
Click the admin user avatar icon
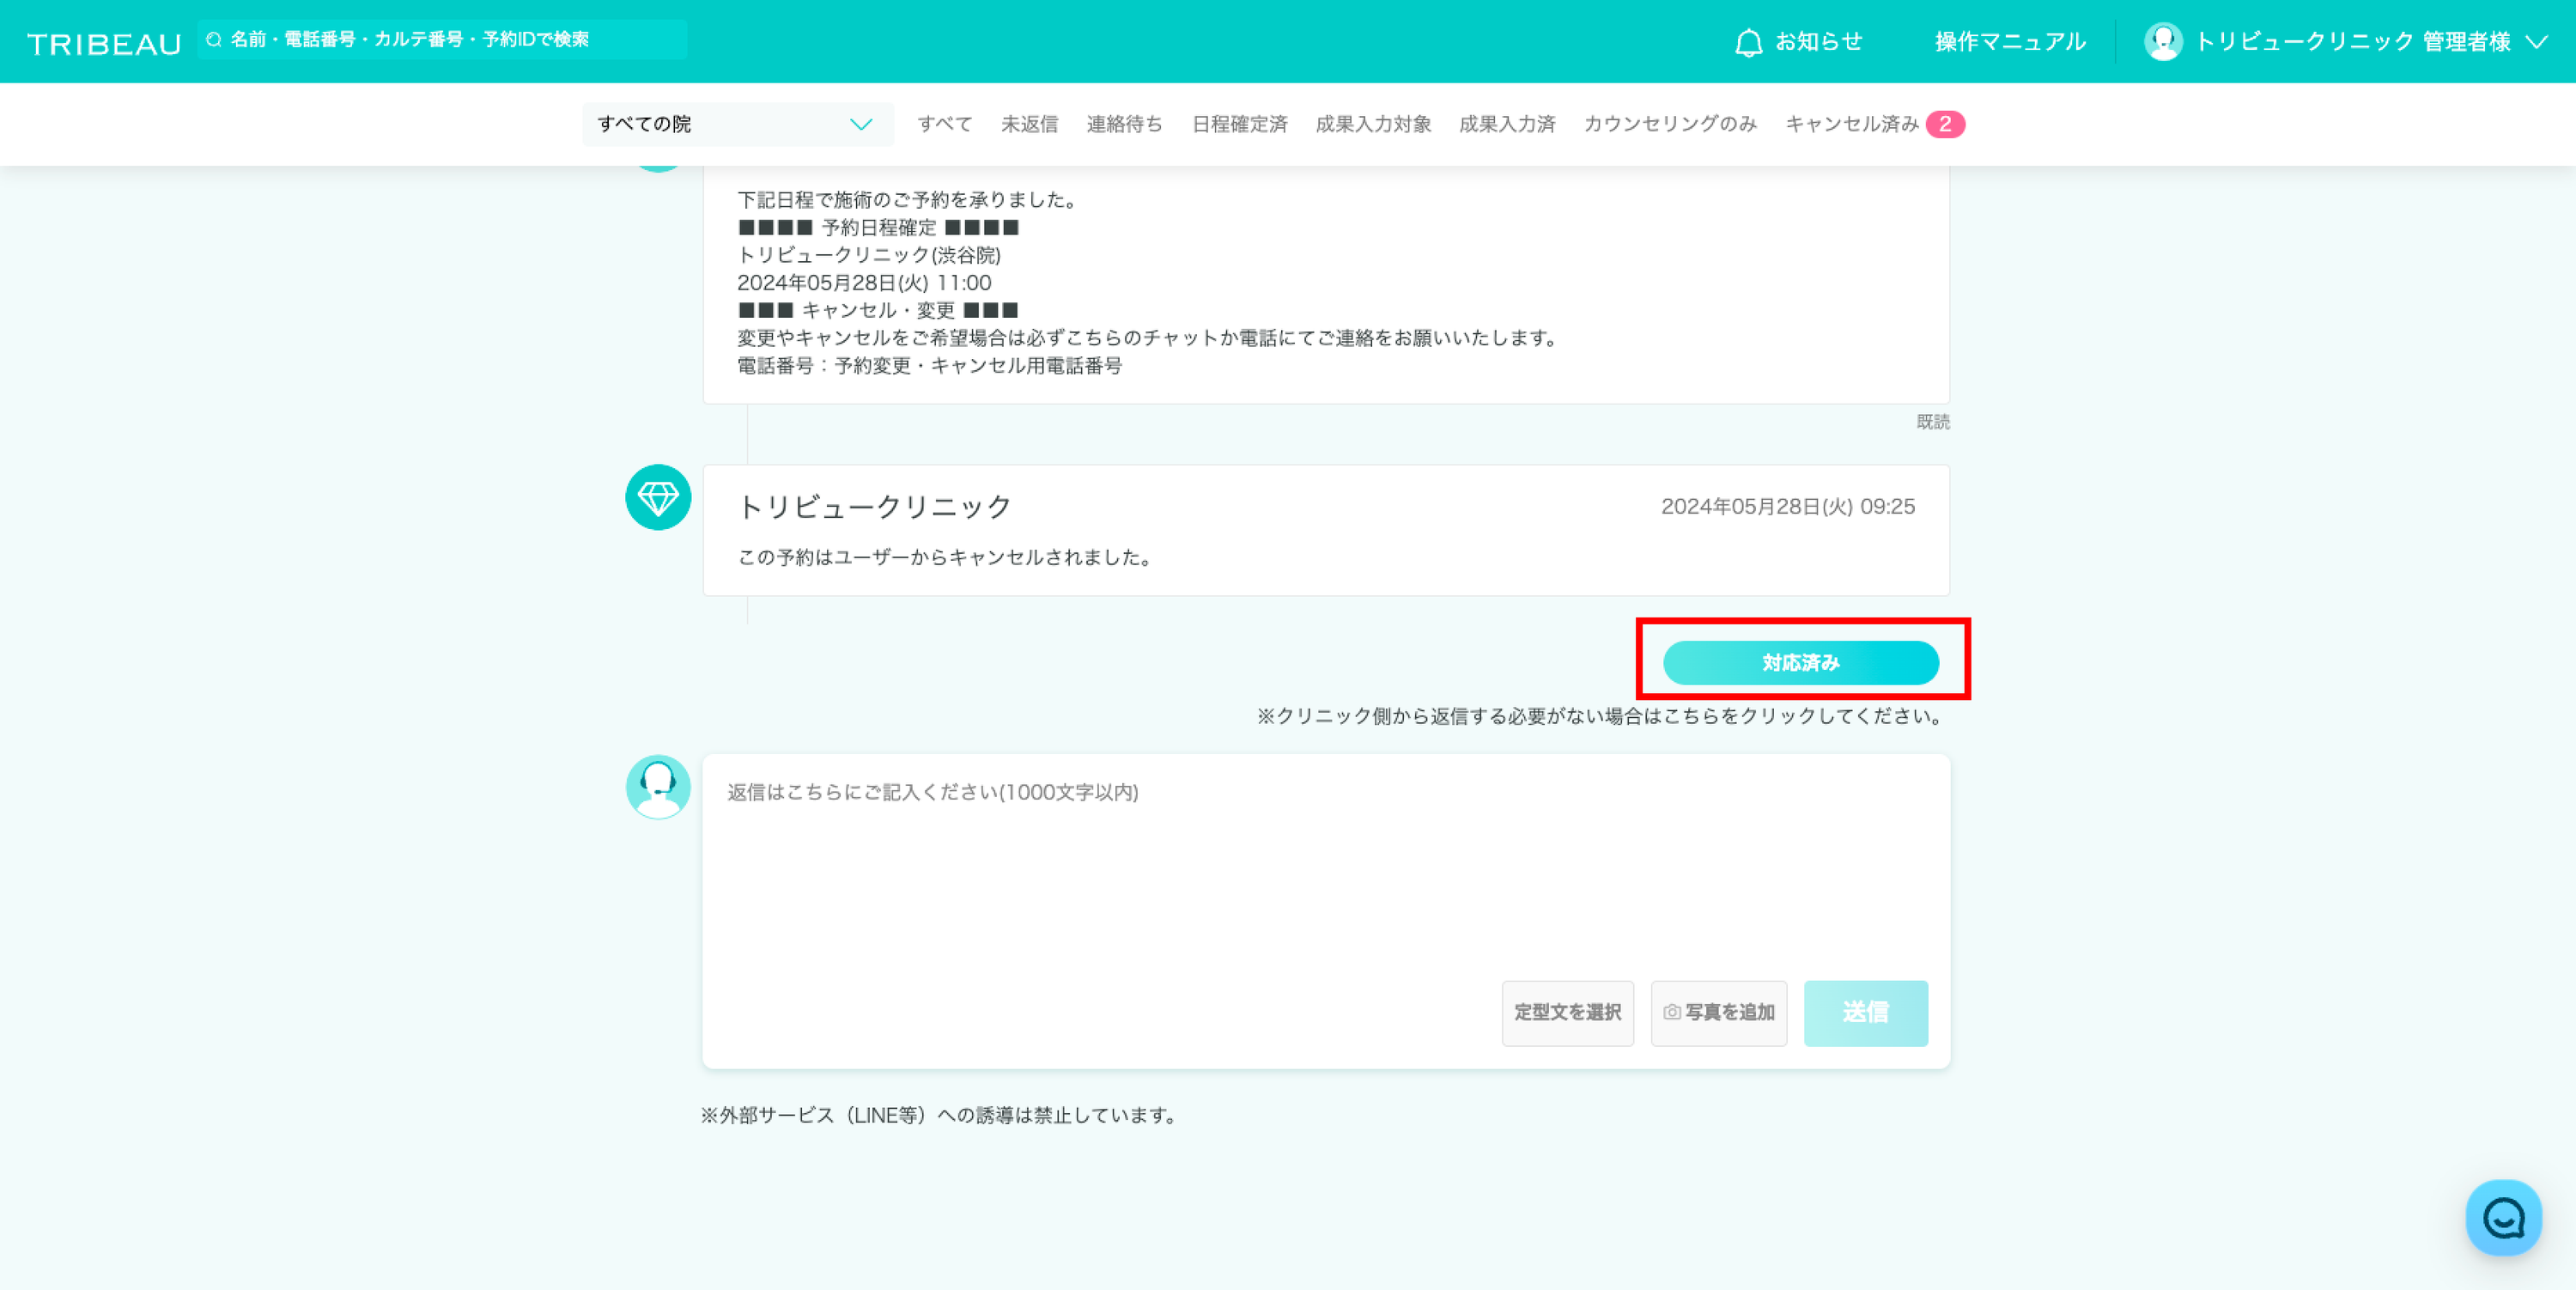click(x=2163, y=42)
